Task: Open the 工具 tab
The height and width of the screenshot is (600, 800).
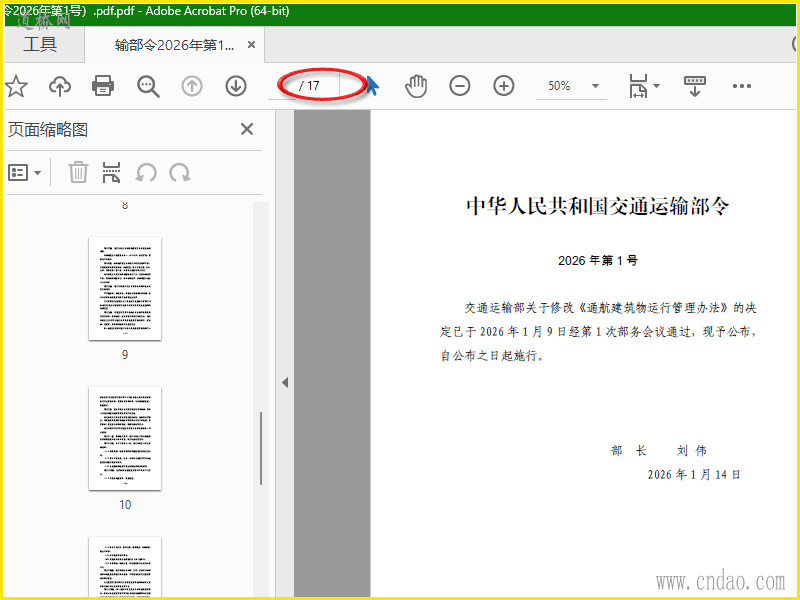Action: (x=40, y=44)
